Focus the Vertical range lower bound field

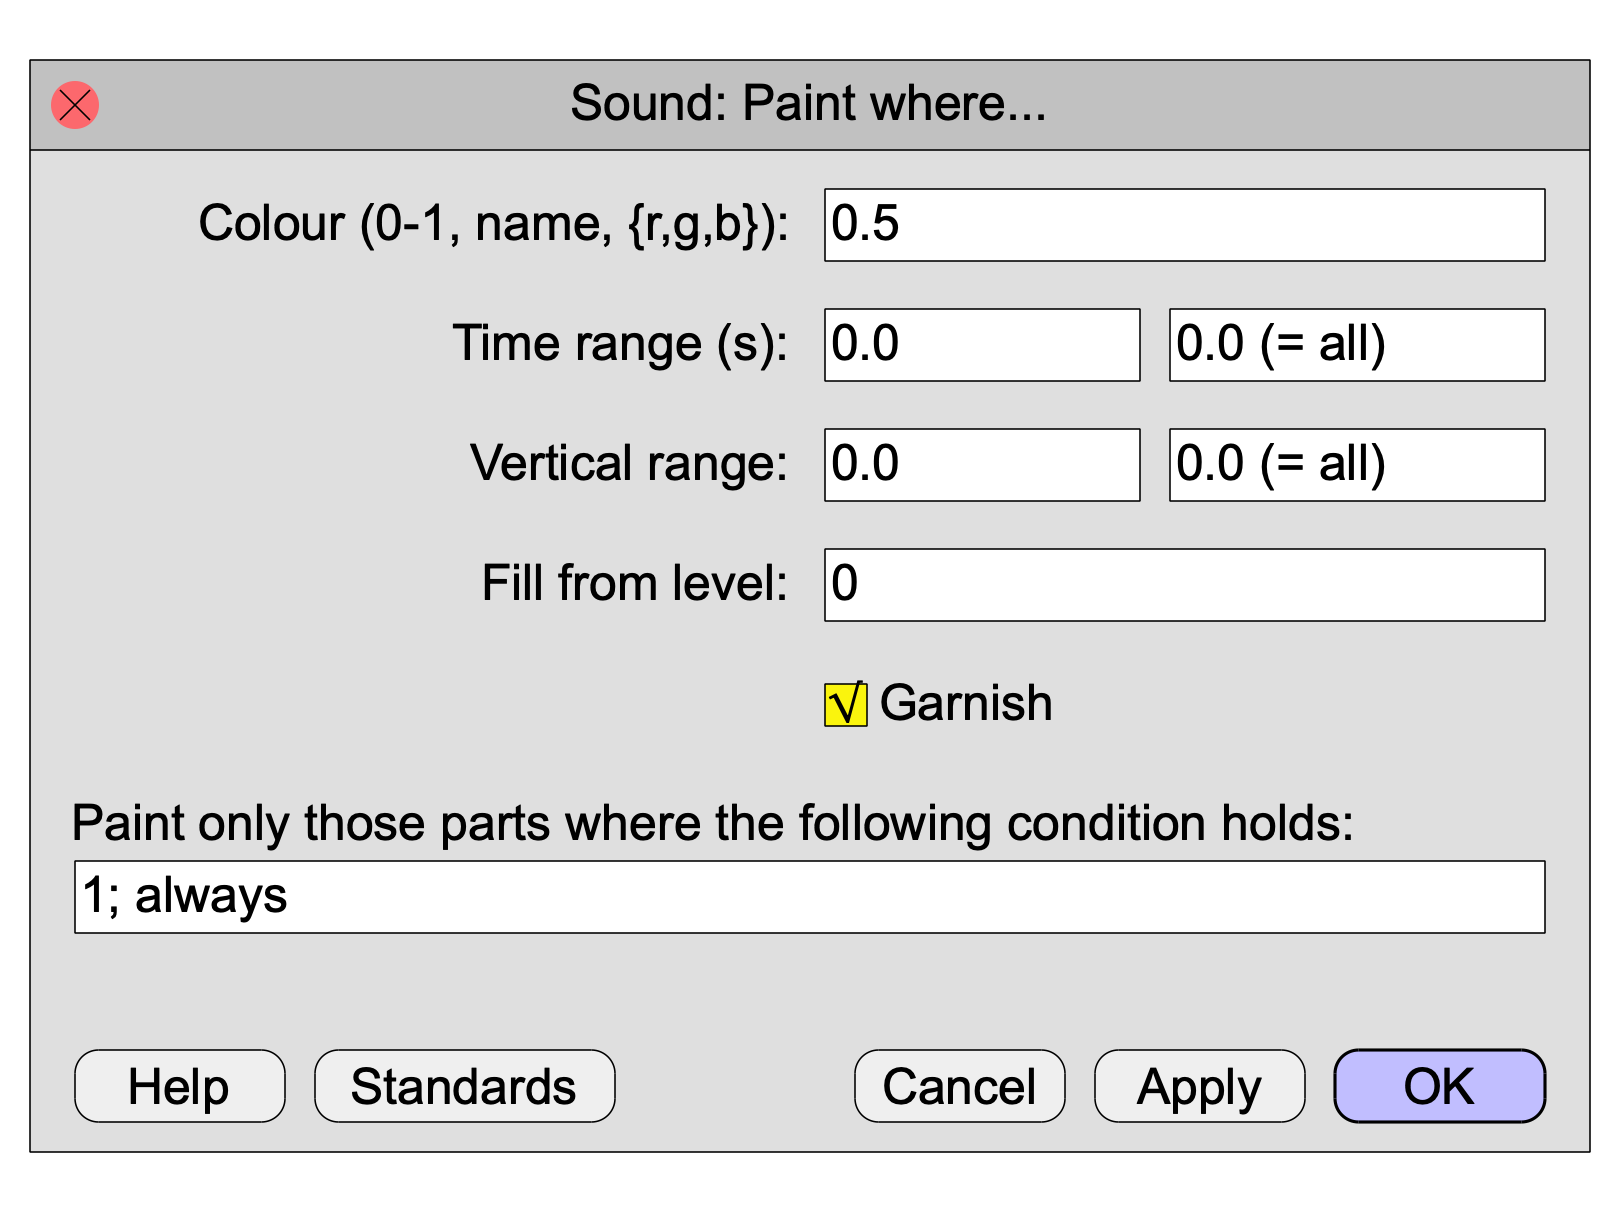coord(982,465)
